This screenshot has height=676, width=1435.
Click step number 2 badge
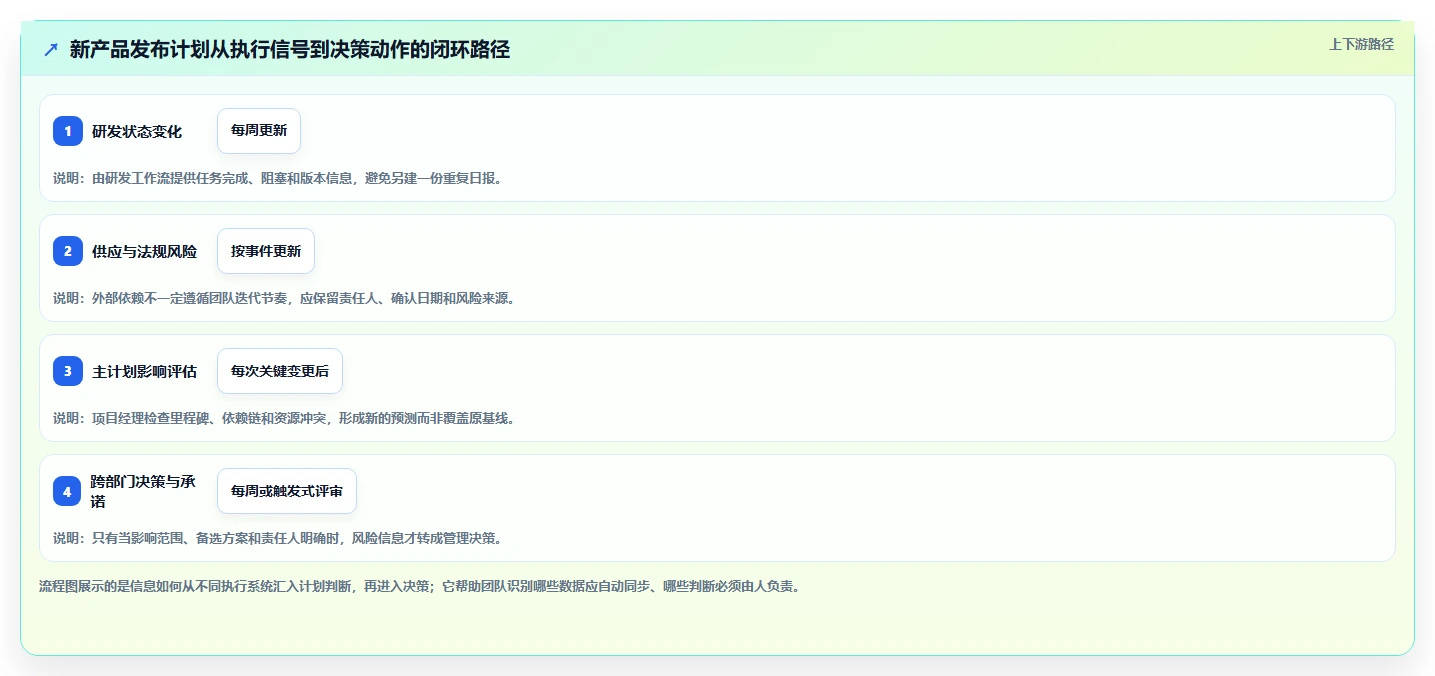(x=68, y=251)
